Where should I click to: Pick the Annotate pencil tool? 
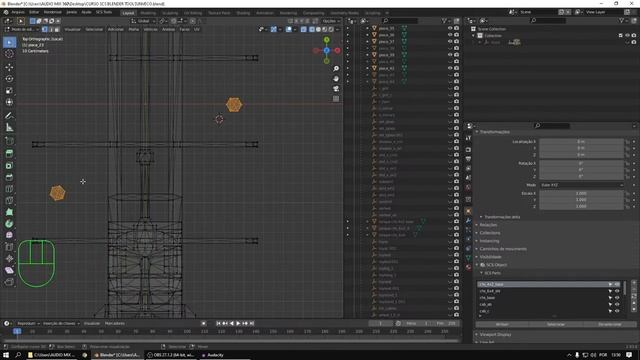[9, 116]
